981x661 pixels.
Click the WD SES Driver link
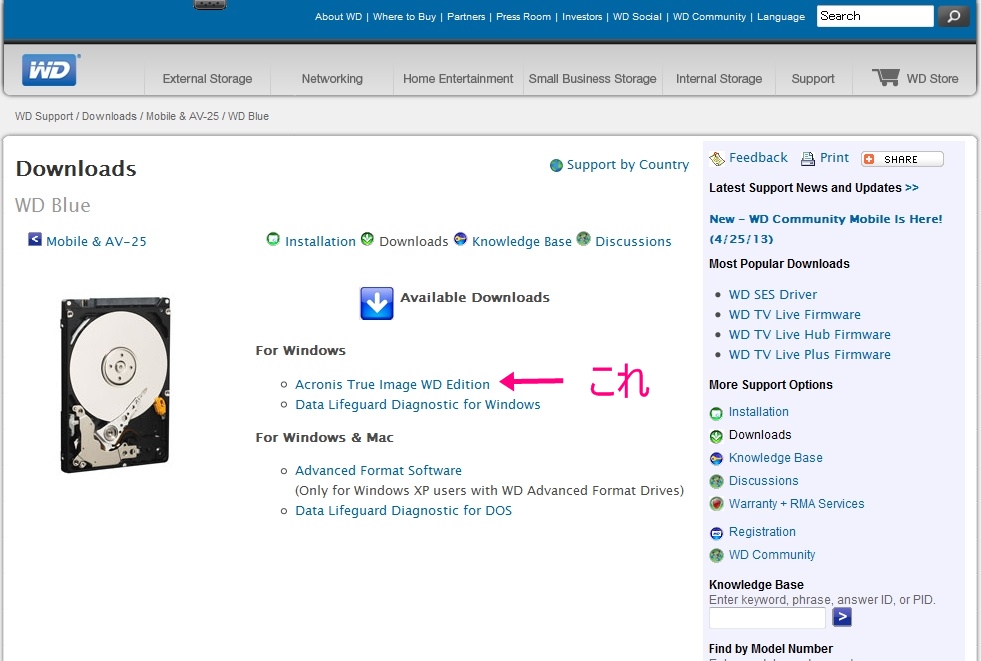[x=773, y=295]
